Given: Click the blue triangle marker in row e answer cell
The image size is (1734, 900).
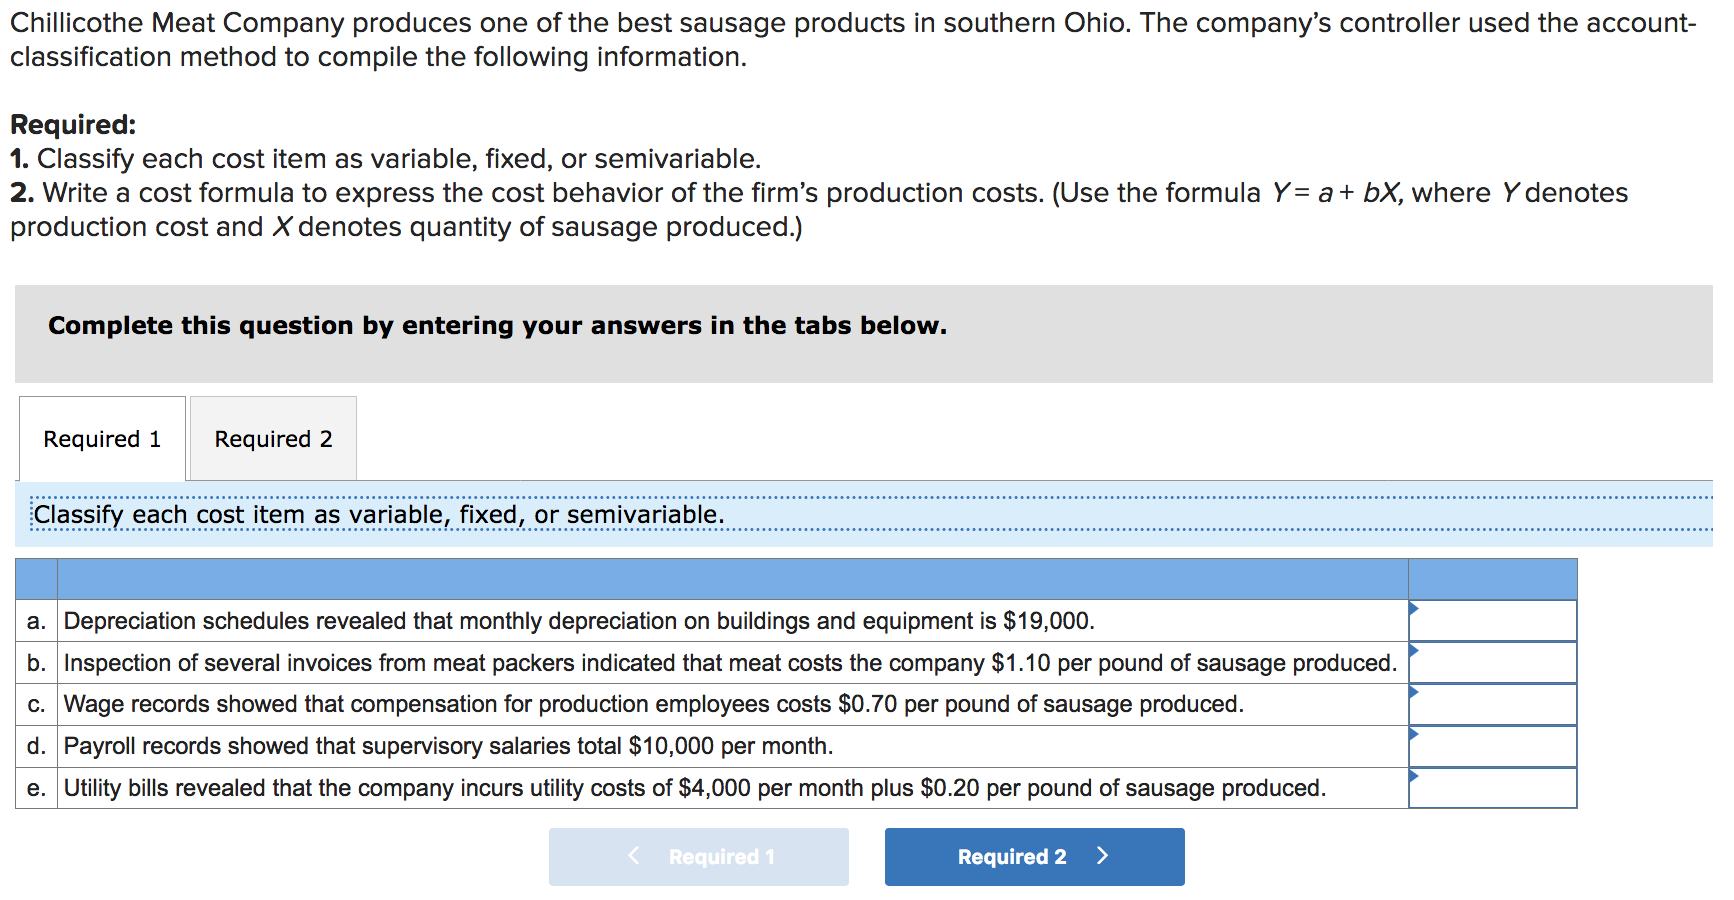Looking at the screenshot, I should 1414,776.
